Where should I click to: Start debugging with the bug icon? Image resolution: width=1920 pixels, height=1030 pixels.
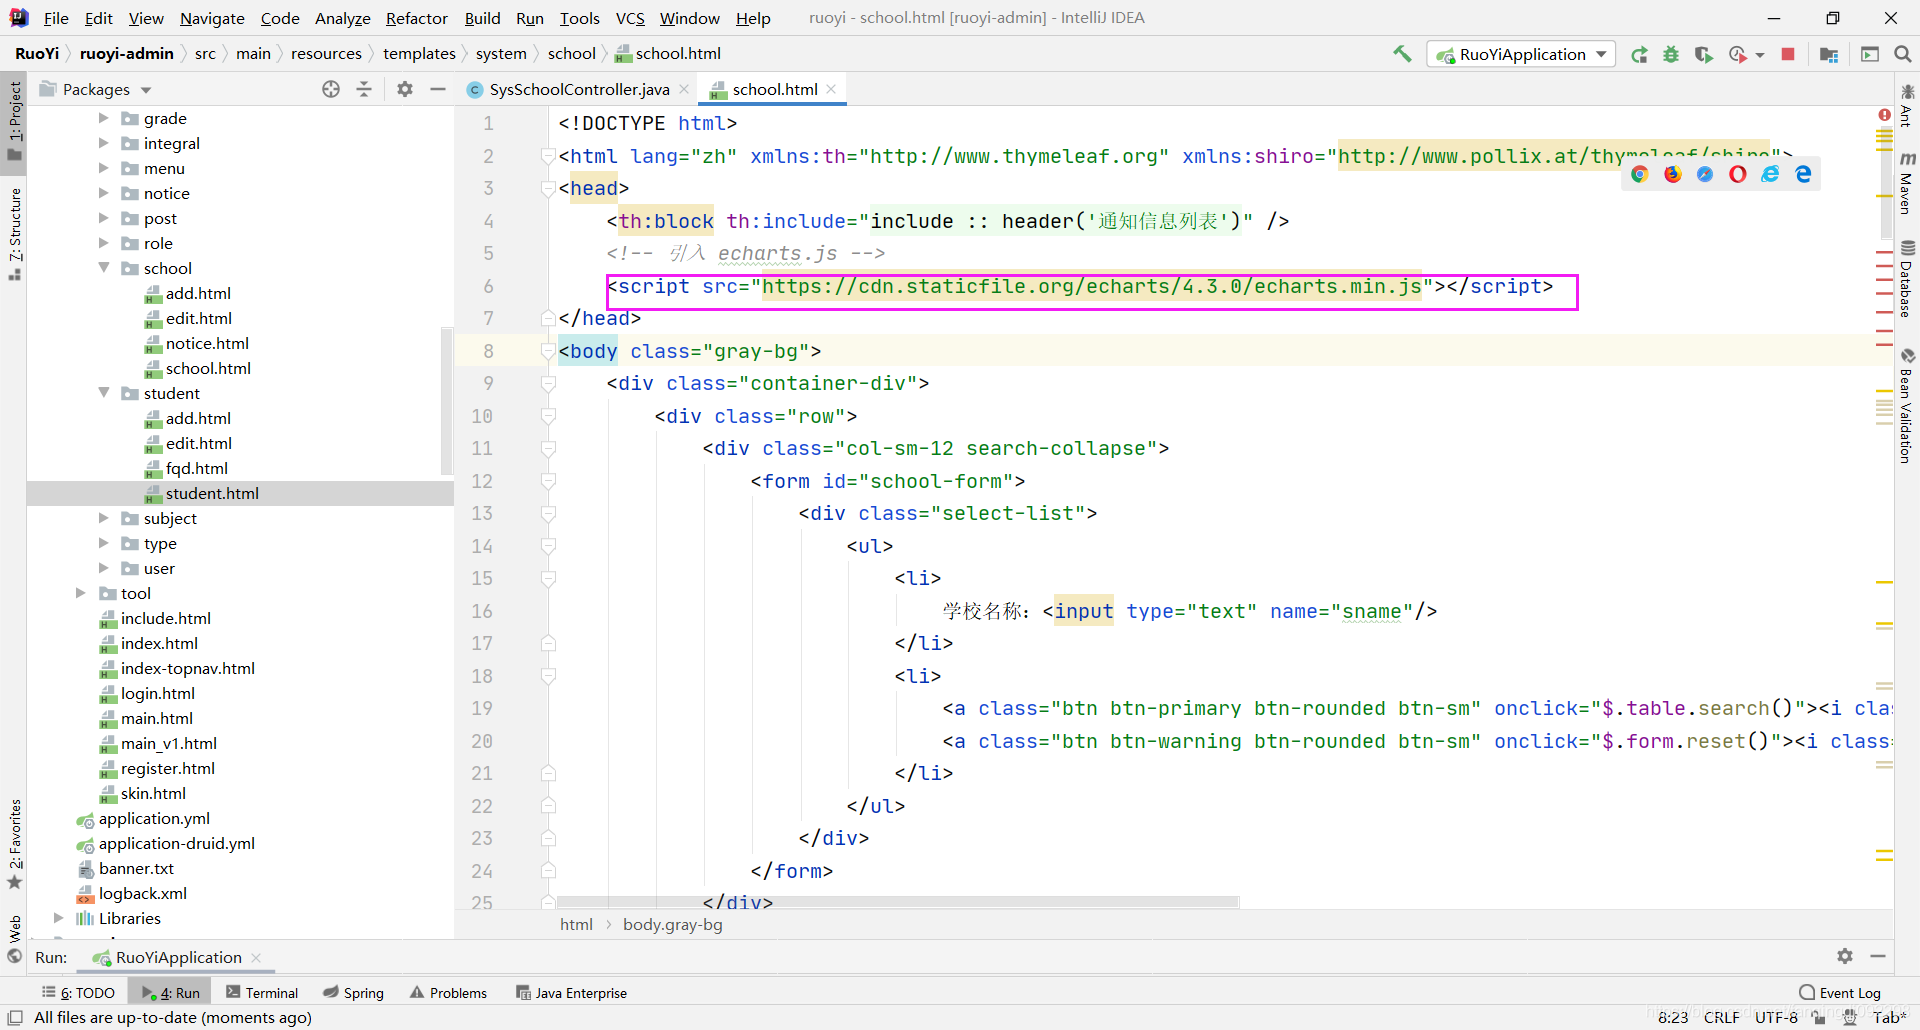pos(1671,55)
